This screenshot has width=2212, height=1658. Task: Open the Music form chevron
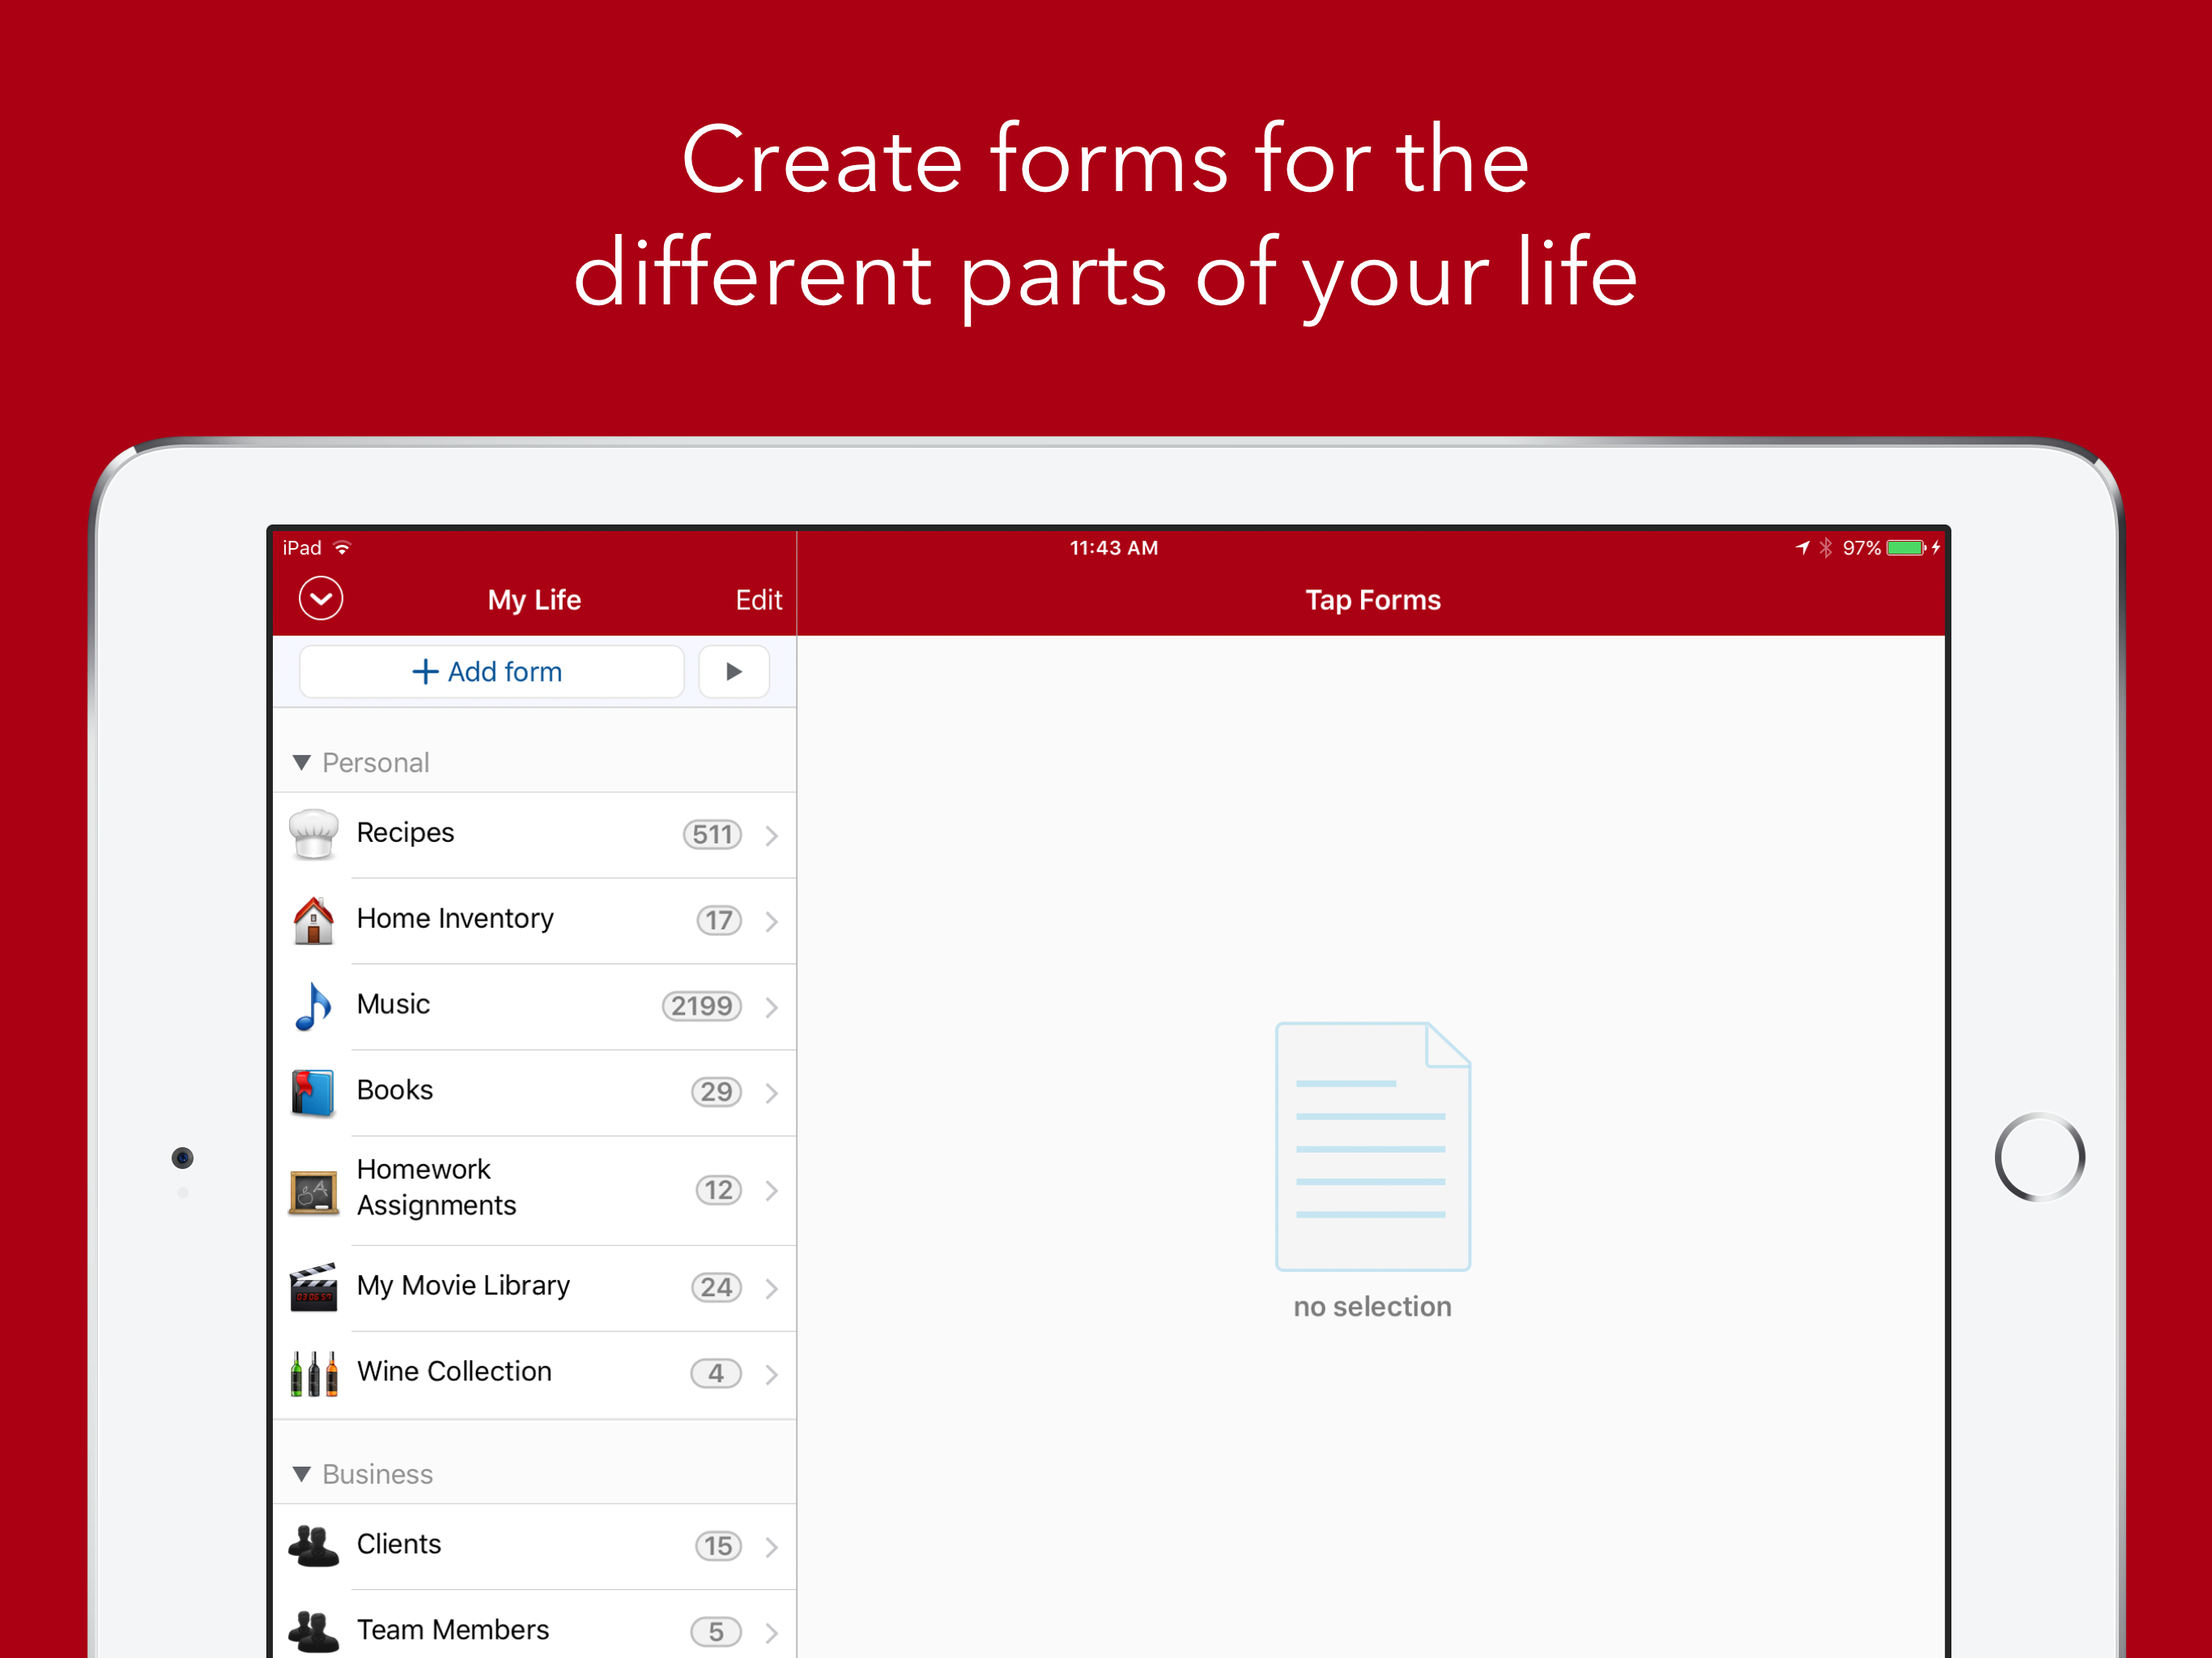(x=771, y=1007)
